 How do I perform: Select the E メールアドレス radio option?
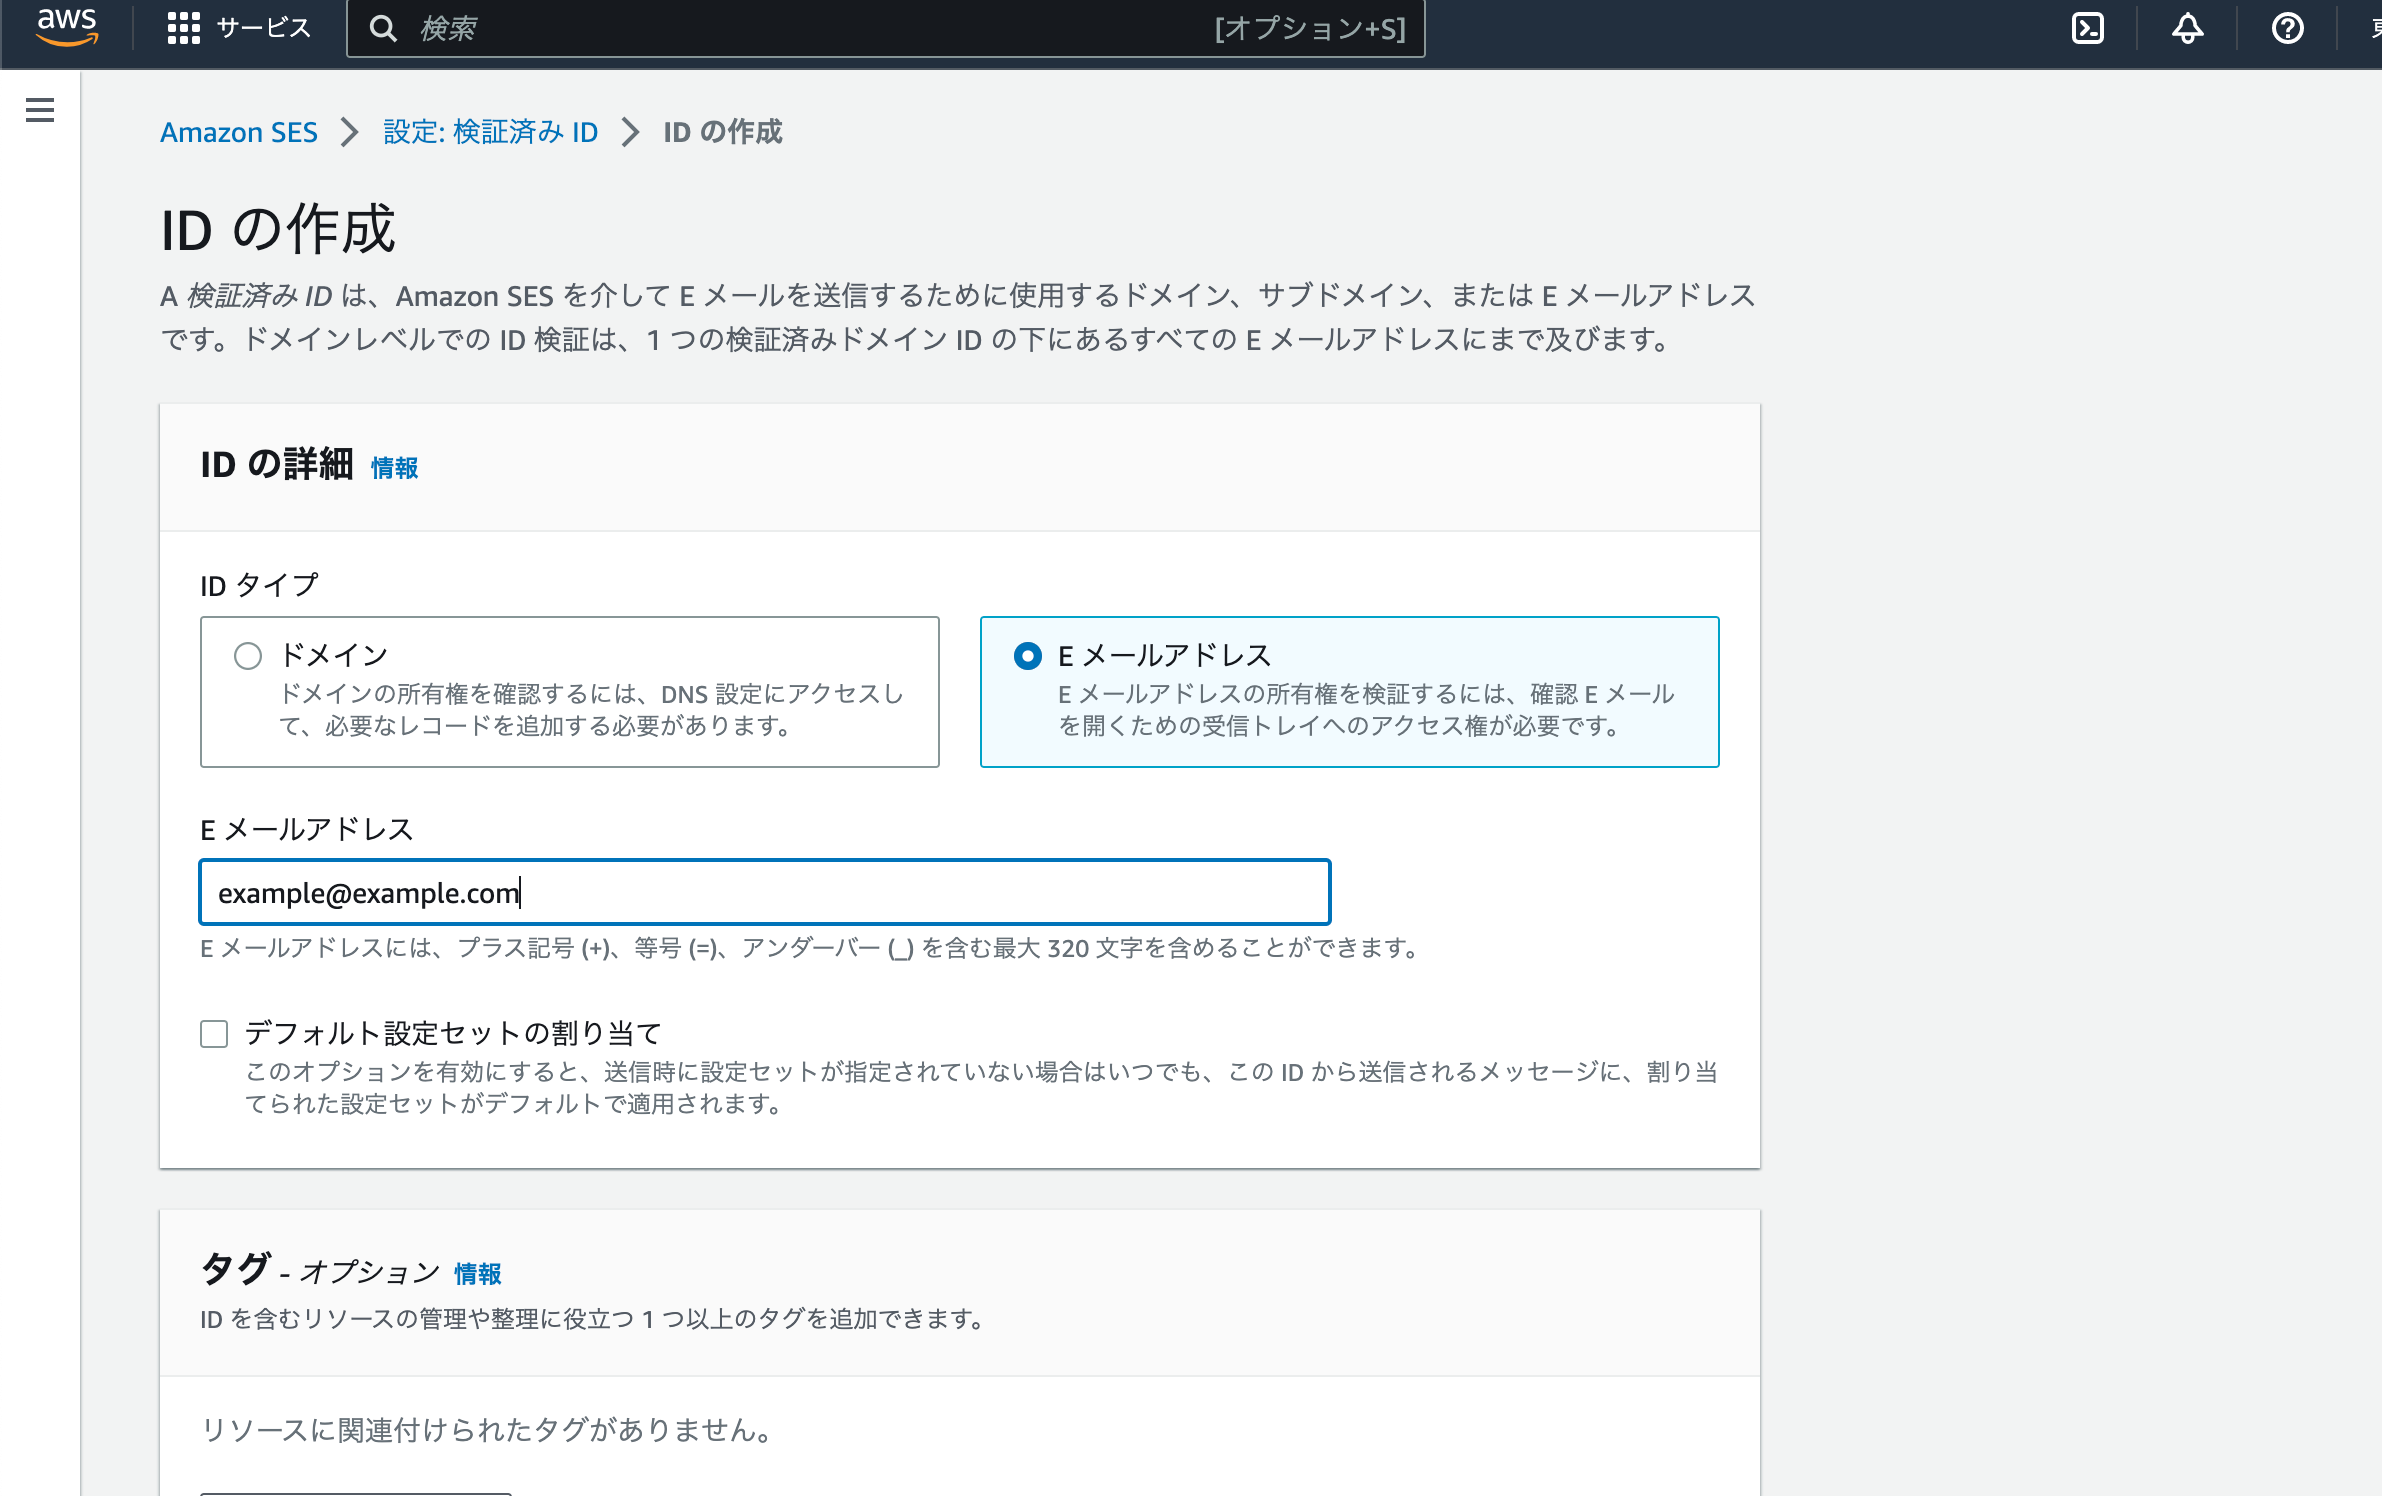click(x=1028, y=656)
